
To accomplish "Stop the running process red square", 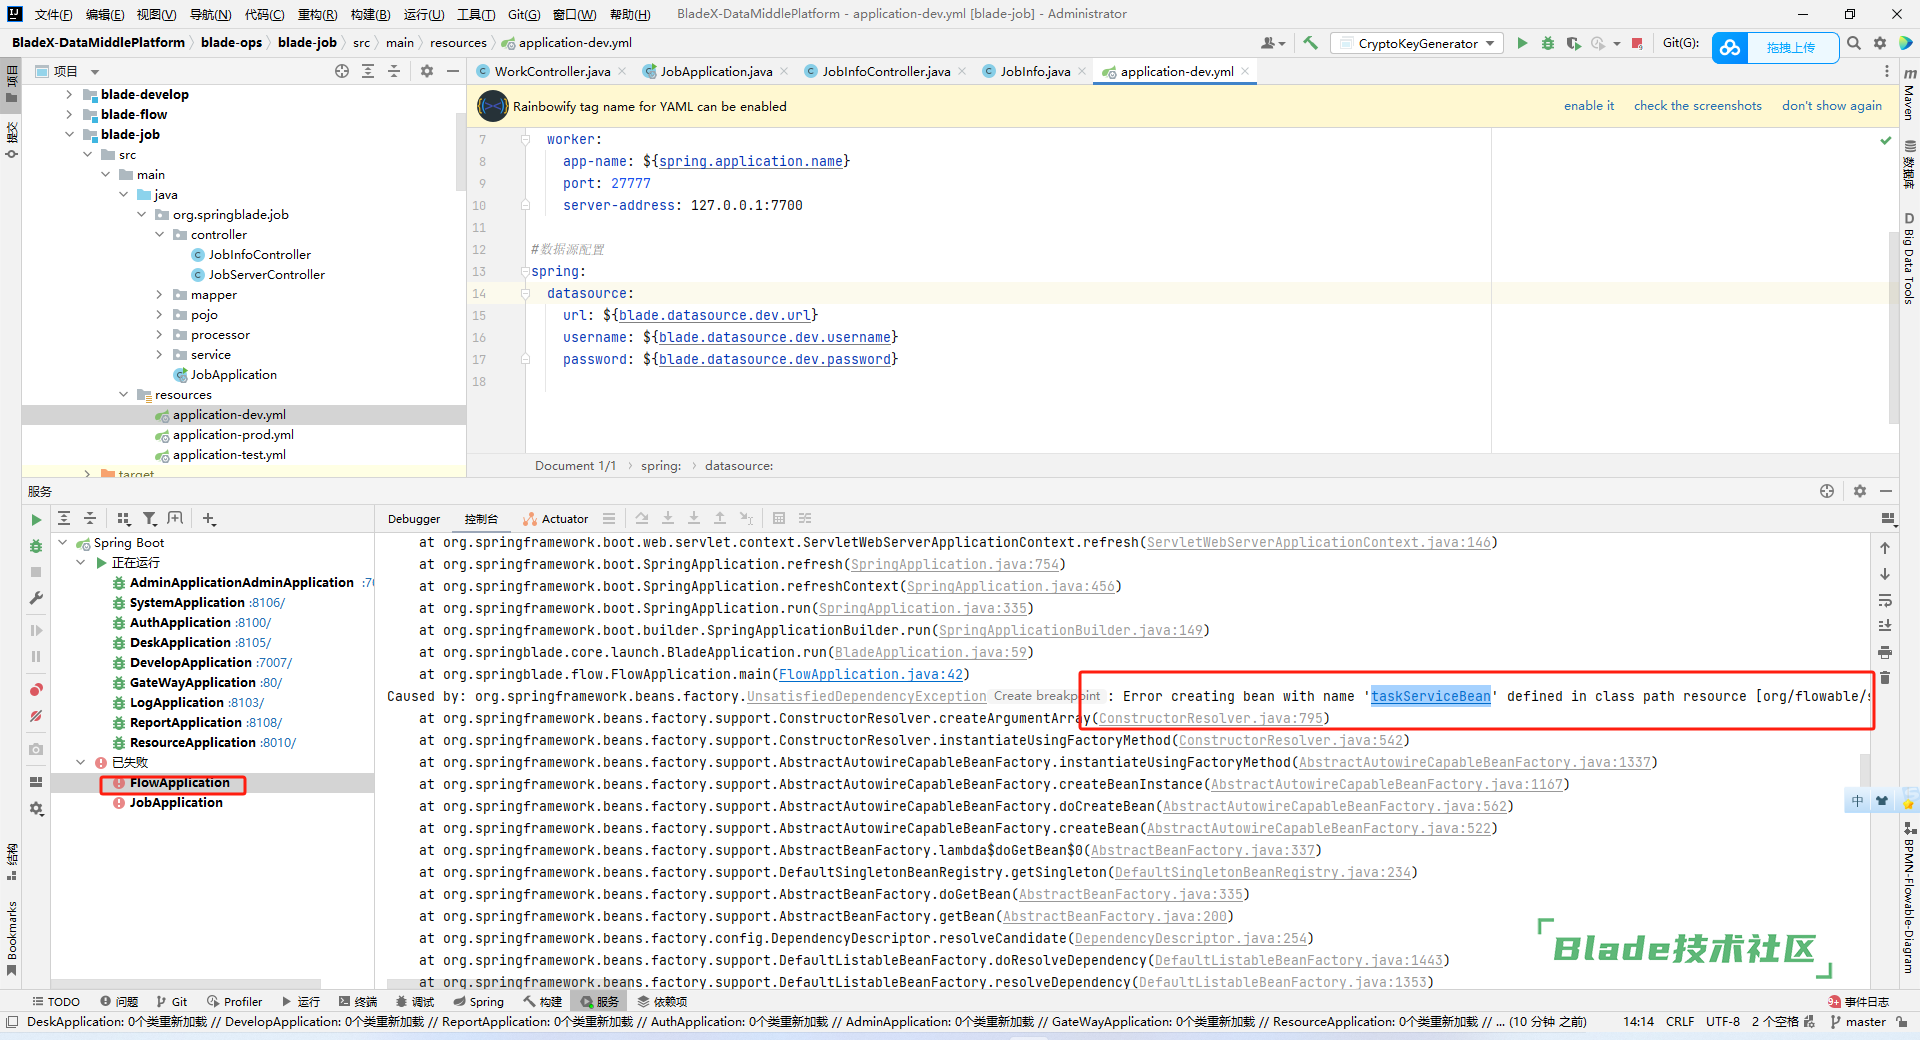I will [1637, 43].
